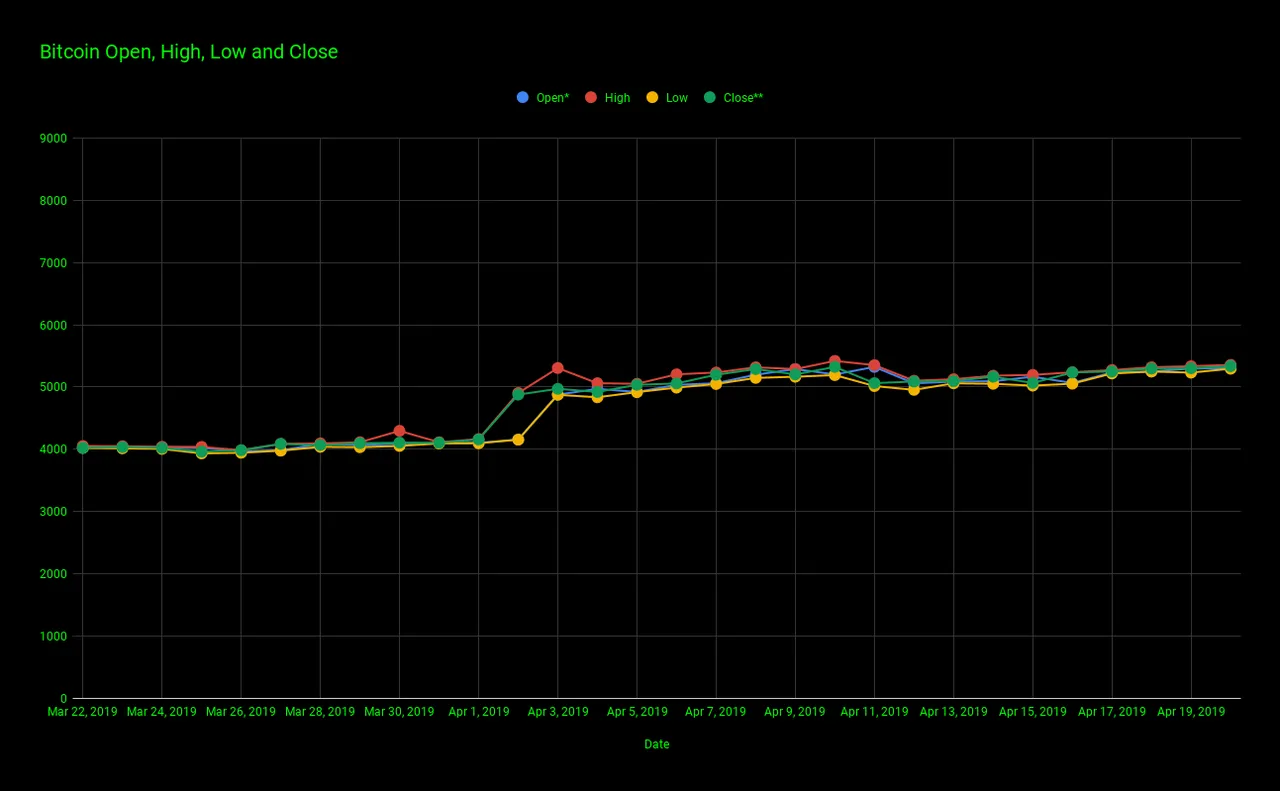The width and height of the screenshot is (1280, 791).
Task: Click the y-axis label "5000"
Action: (x=55, y=388)
